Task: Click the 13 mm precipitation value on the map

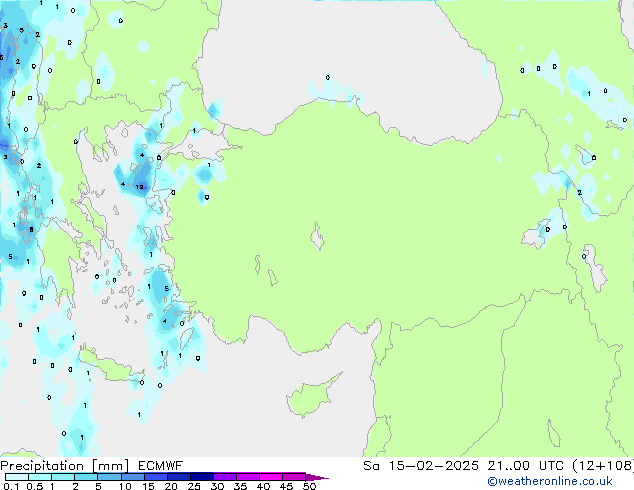Action: [139, 187]
